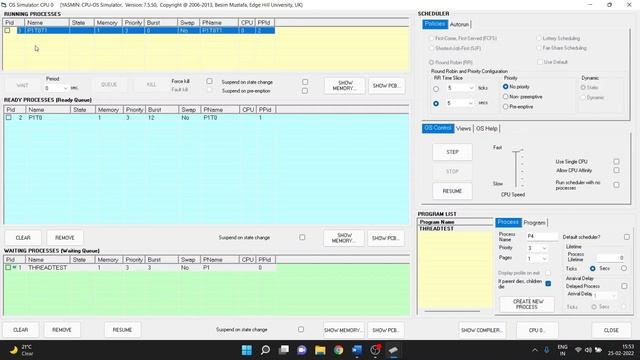
Task: Click Running Processes SHOW PCB button
Action: (386, 86)
